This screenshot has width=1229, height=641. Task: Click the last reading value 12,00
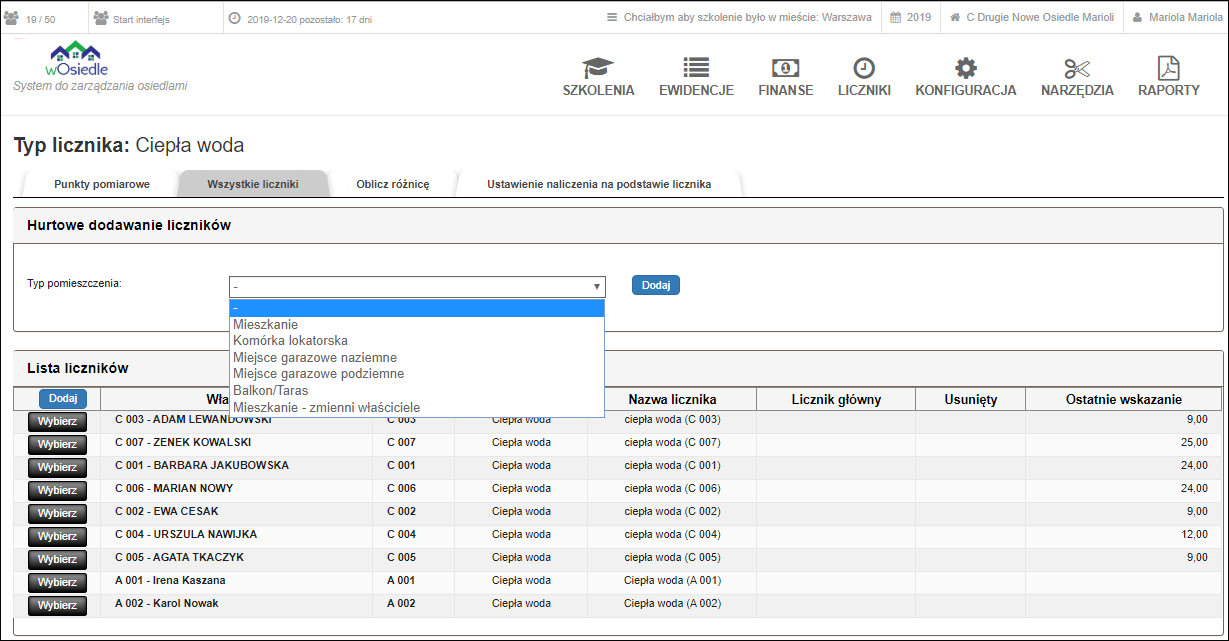pyautogui.click(x=1194, y=534)
